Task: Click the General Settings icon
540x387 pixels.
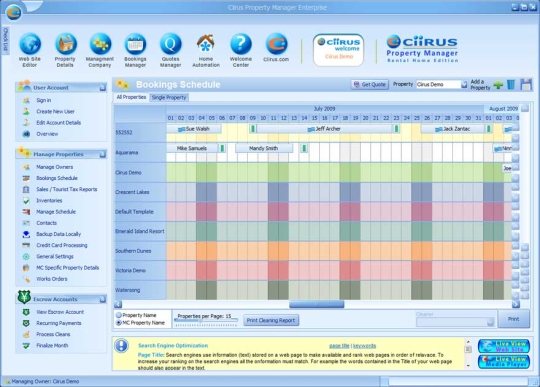Action: pos(26,257)
